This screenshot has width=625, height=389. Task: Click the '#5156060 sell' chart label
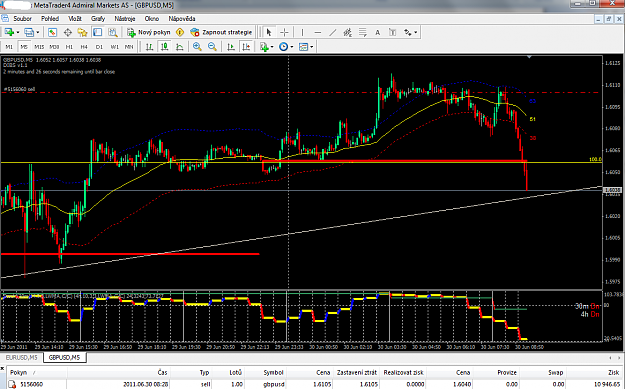pyautogui.click(x=20, y=89)
